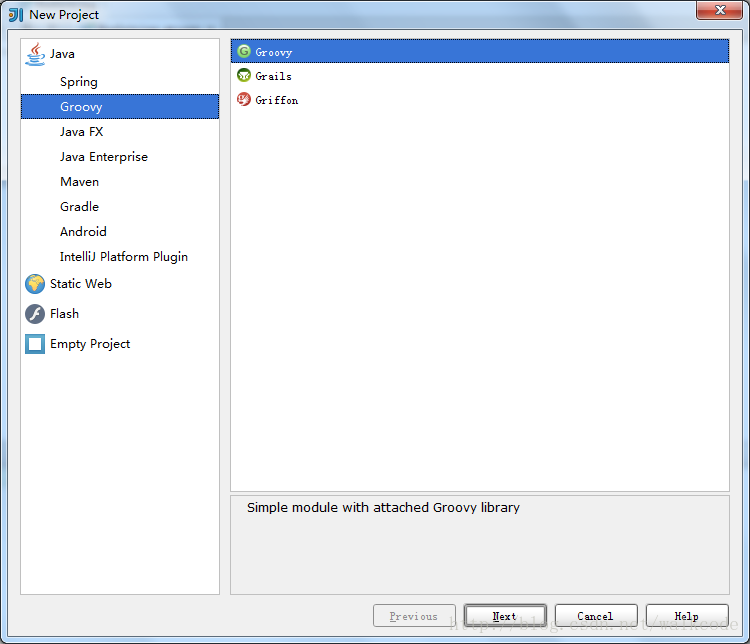The width and height of the screenshot is (750, 644).
Task: Select the Java category label
Action: [x=62, y=54]
